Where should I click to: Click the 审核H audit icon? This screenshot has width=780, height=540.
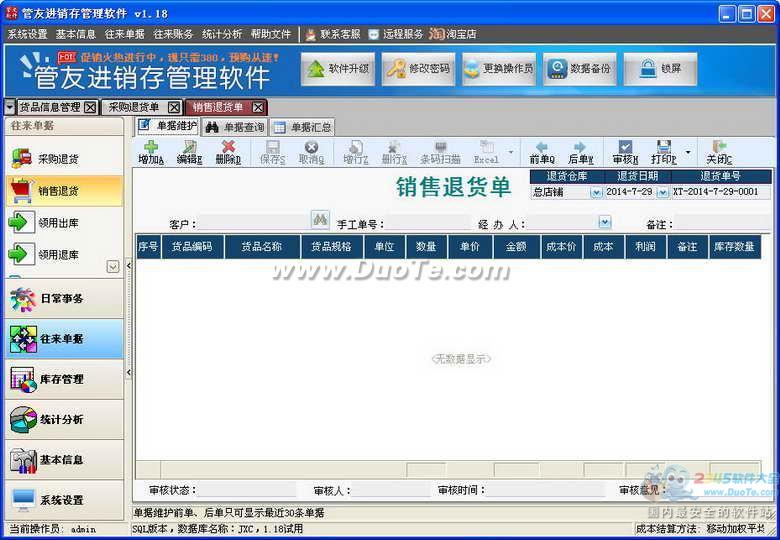tap(625, 152)
